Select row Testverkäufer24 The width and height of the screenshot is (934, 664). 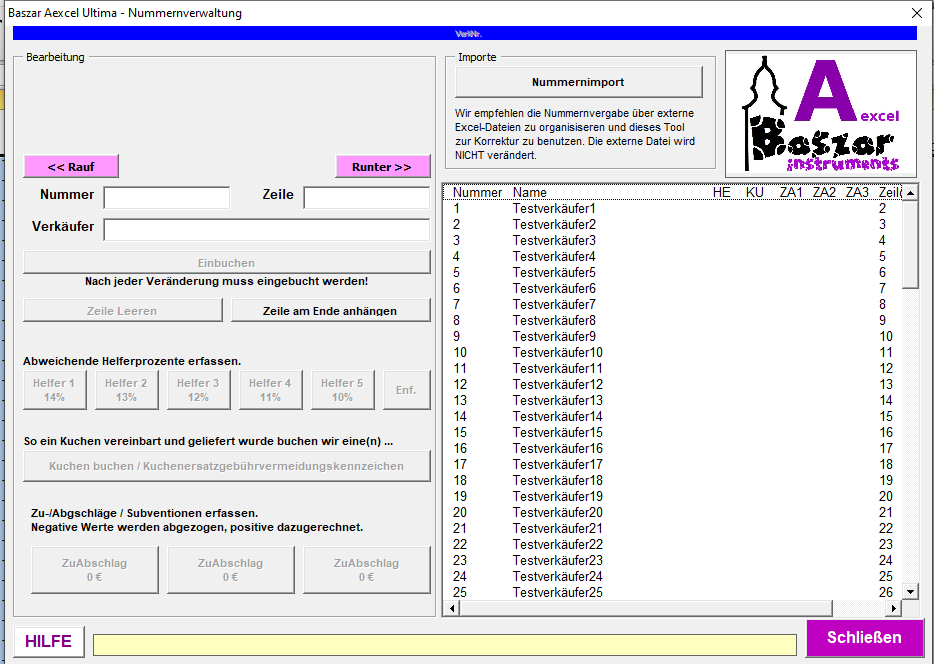[673, 576]
